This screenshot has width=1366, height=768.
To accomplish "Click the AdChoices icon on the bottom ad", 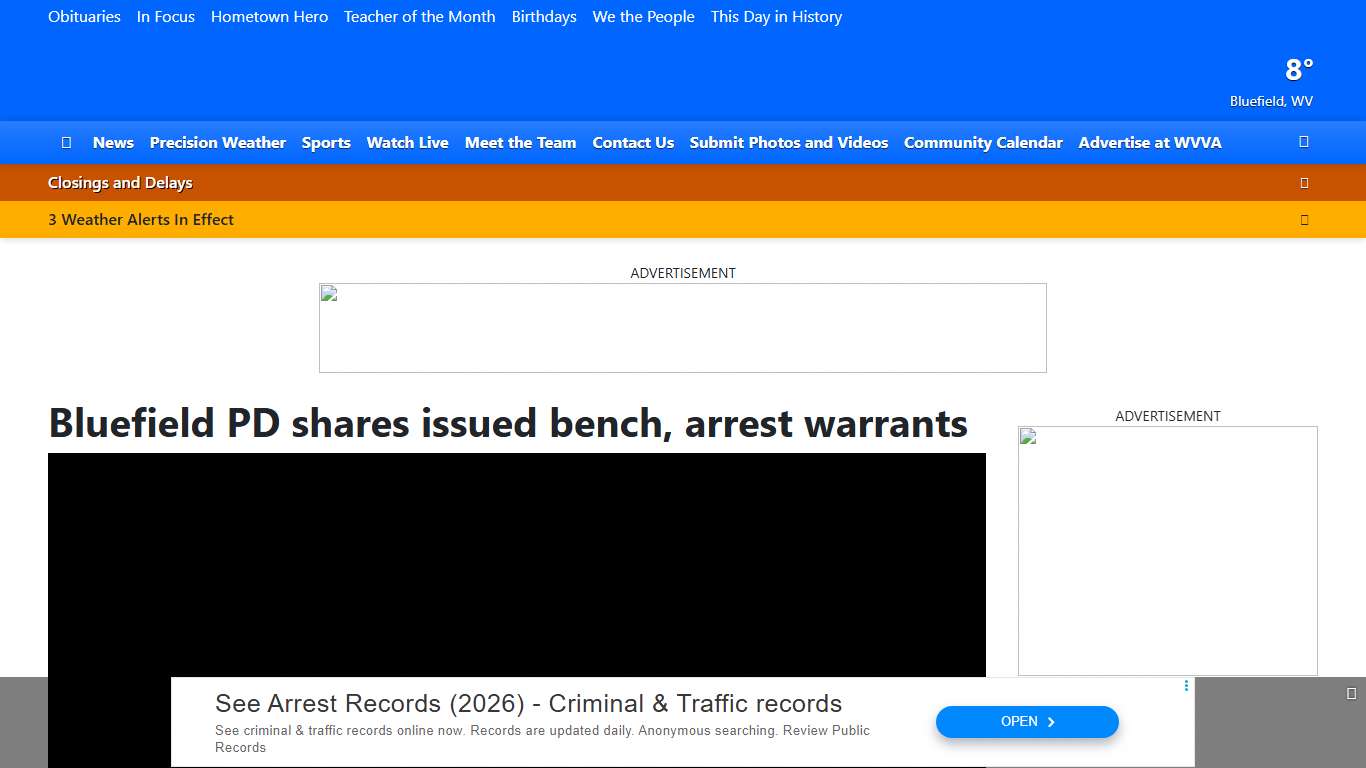I will 1186,686.
